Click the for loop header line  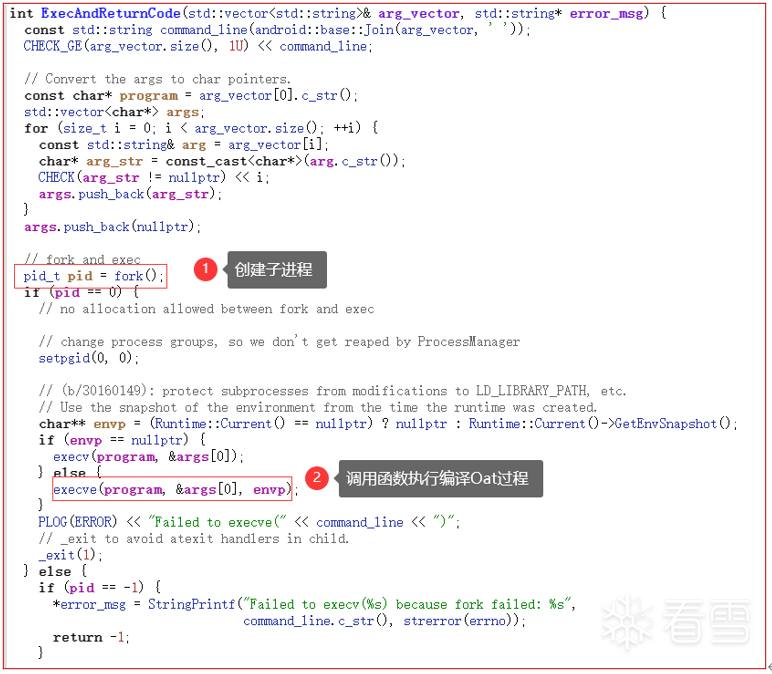201,128
